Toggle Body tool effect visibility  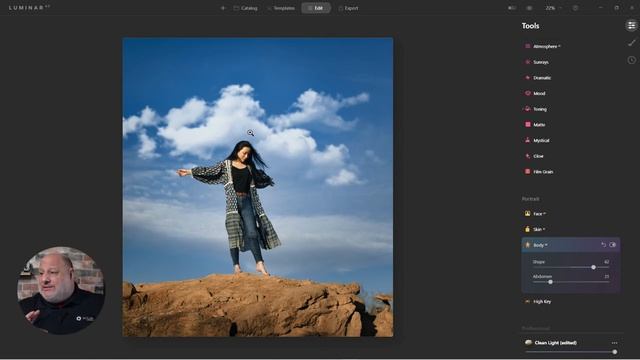click(x=613, y=244)
